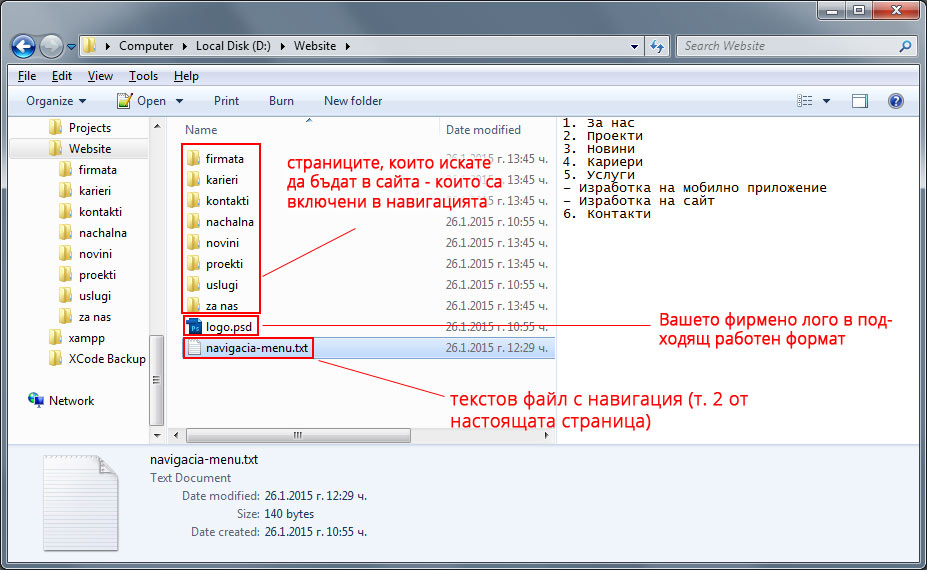This screenshot has height=570, width=927.
Task: Open the address bar history dropdown
Action: coord(635,46)
